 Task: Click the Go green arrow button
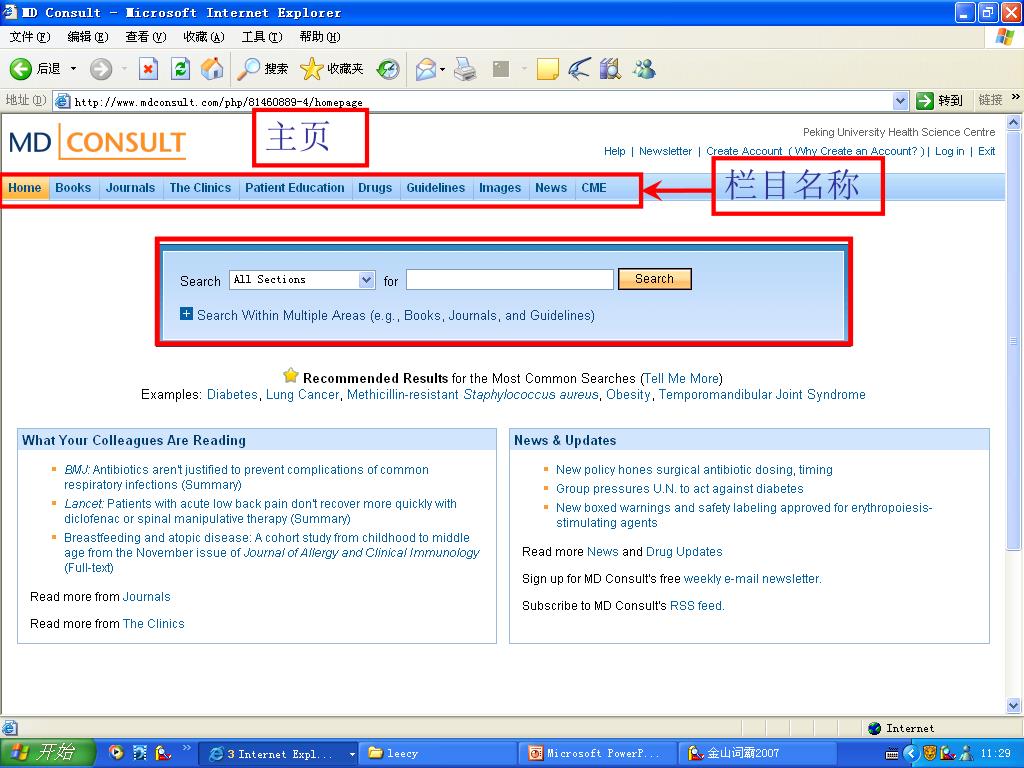pyautogui.click(x=925, y=101)
